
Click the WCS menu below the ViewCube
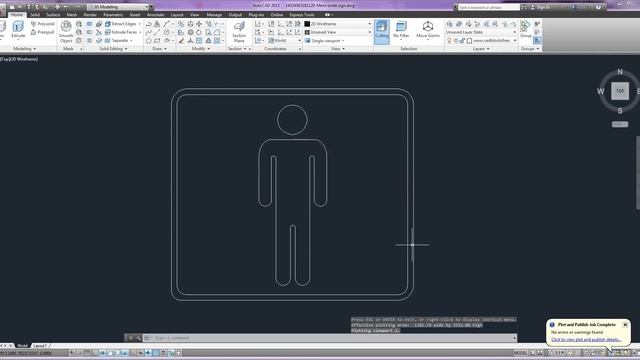tap(620, 124)
